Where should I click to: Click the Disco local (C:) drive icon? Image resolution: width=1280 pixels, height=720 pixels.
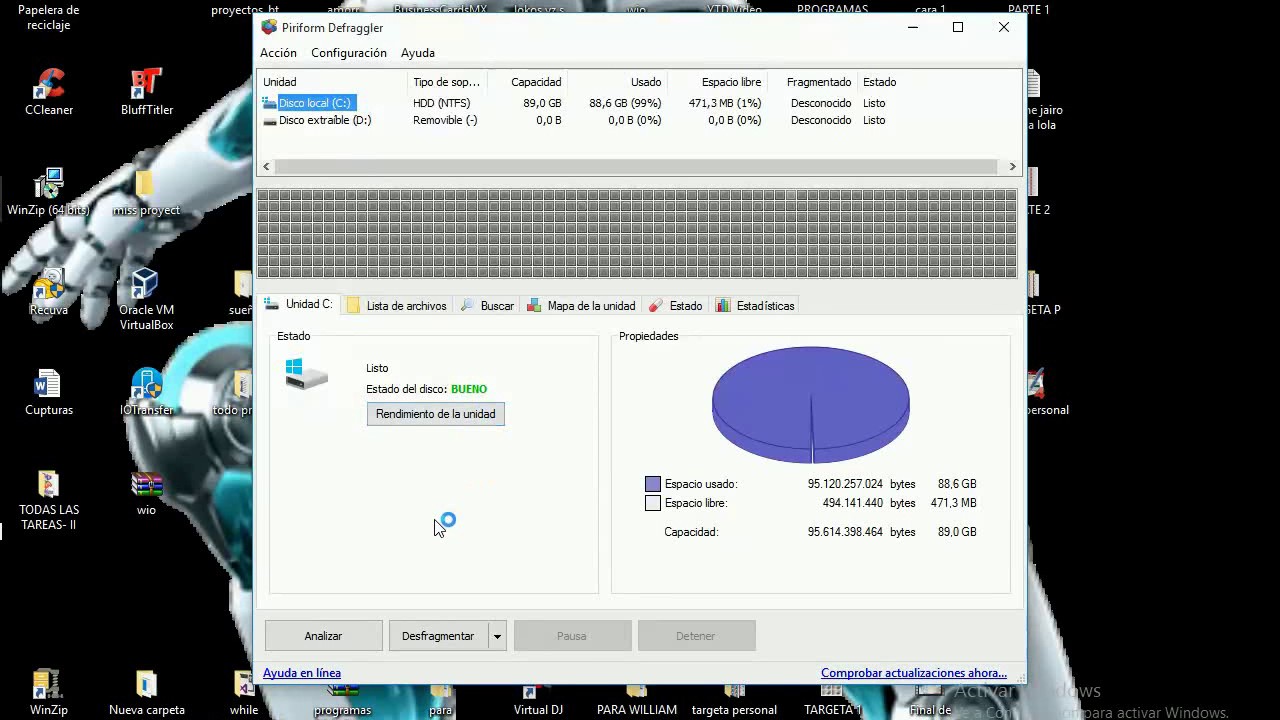(269, 103)
